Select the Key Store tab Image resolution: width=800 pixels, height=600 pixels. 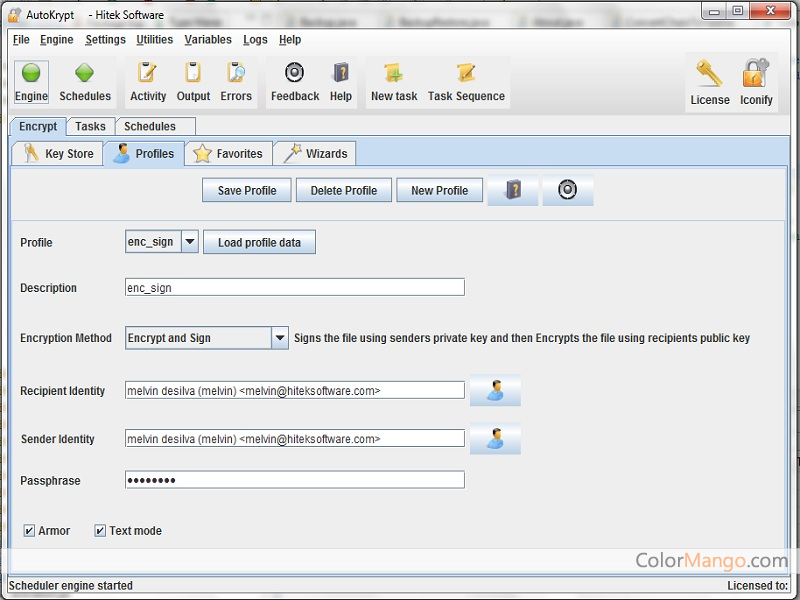(x=58, y=153)
